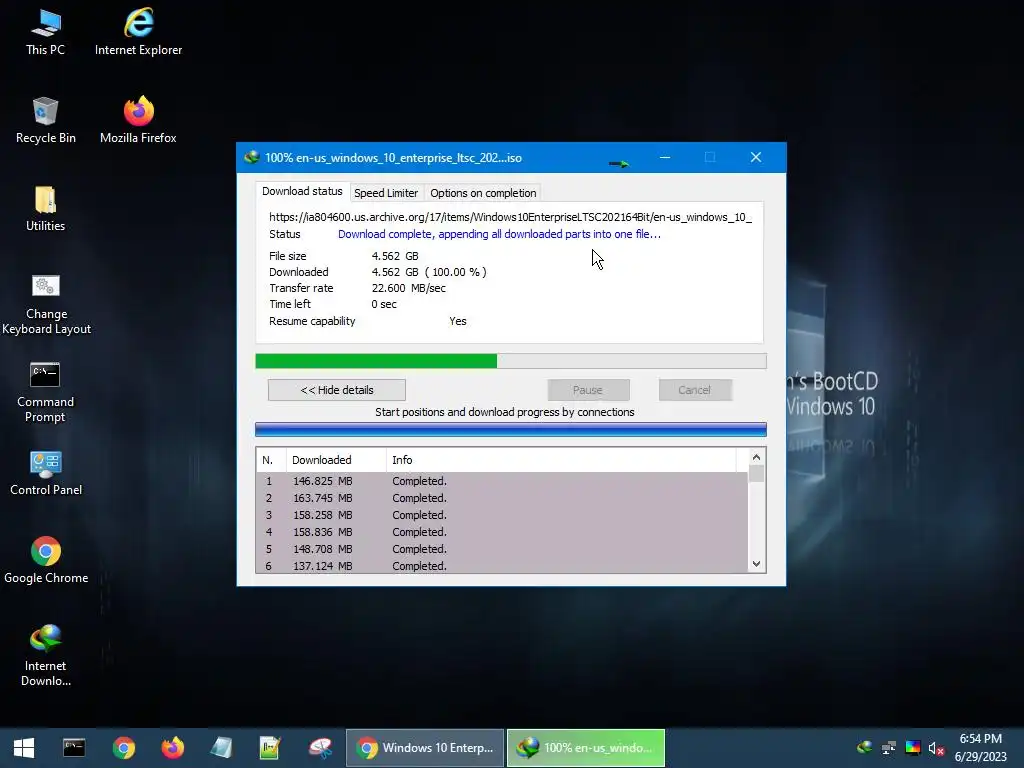Open the Windows Start menu
Screen dimensions: 1024x768
(24, 748)
